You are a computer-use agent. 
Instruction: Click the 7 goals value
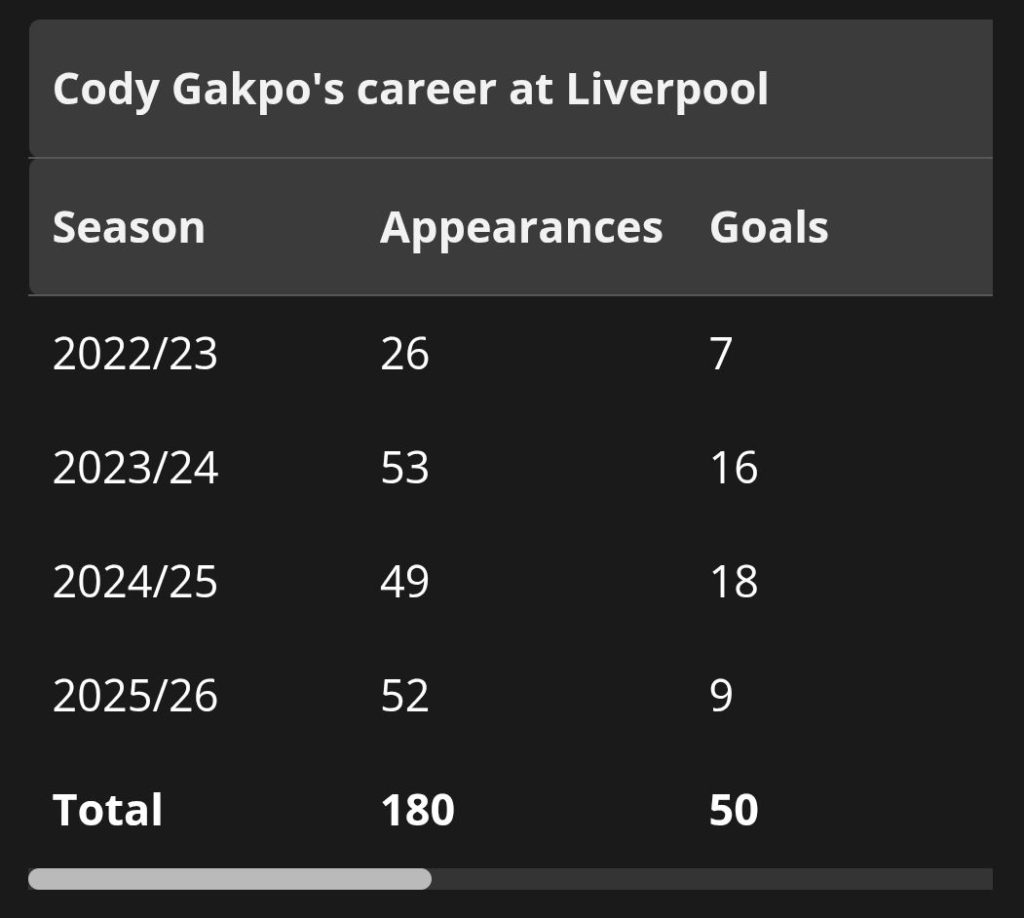coord(721,354)
